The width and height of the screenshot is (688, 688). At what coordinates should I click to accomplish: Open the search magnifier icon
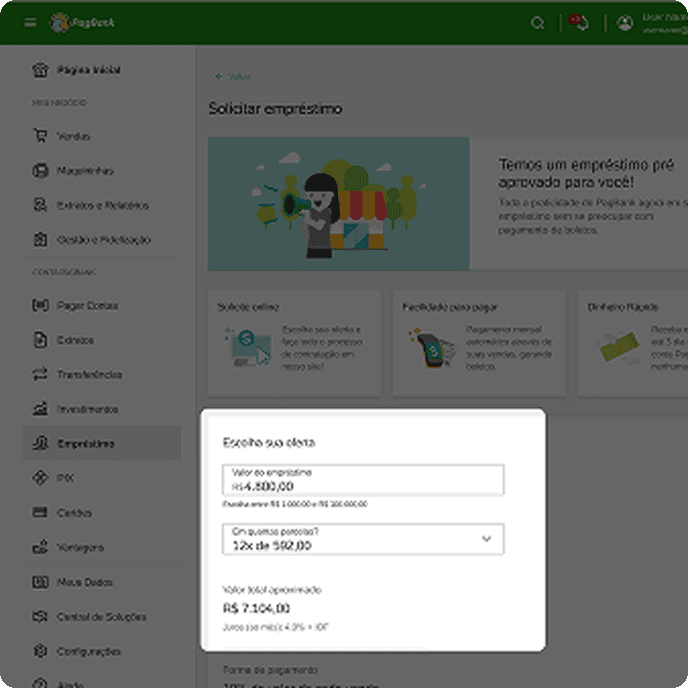(538, 23)
